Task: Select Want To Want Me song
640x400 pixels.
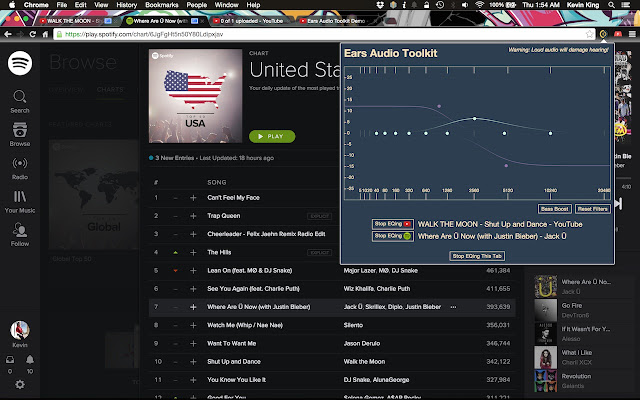Action: pos(332,343)
